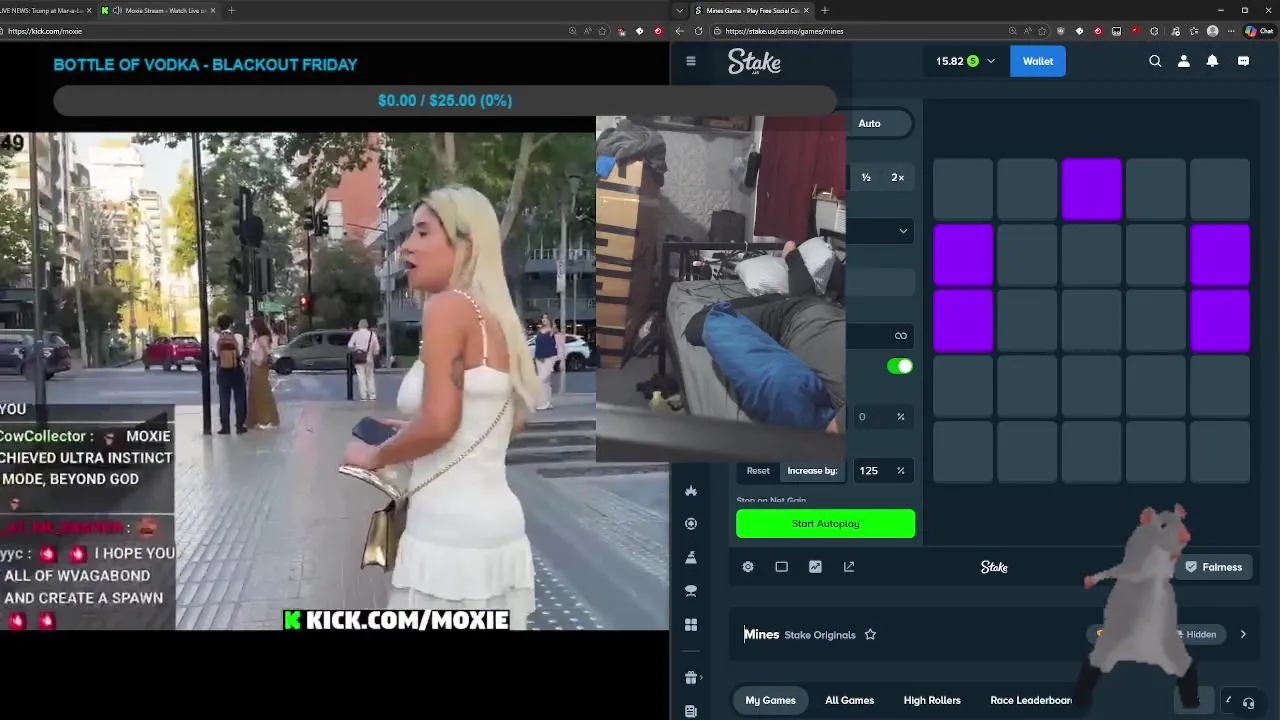Open the Stake user profile icon
Viewport: 1280px width, 720px height.
click(1184, 61)
